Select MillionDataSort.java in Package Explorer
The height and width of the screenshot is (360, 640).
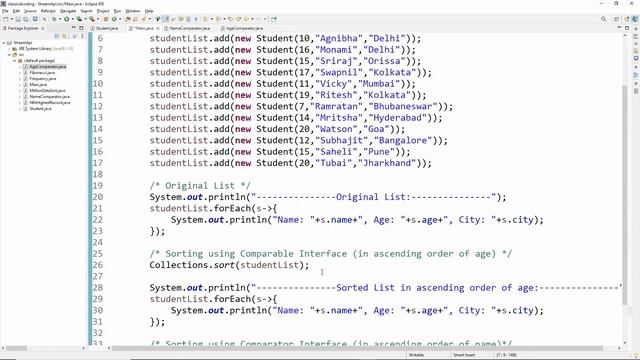[x=47, y=91]
